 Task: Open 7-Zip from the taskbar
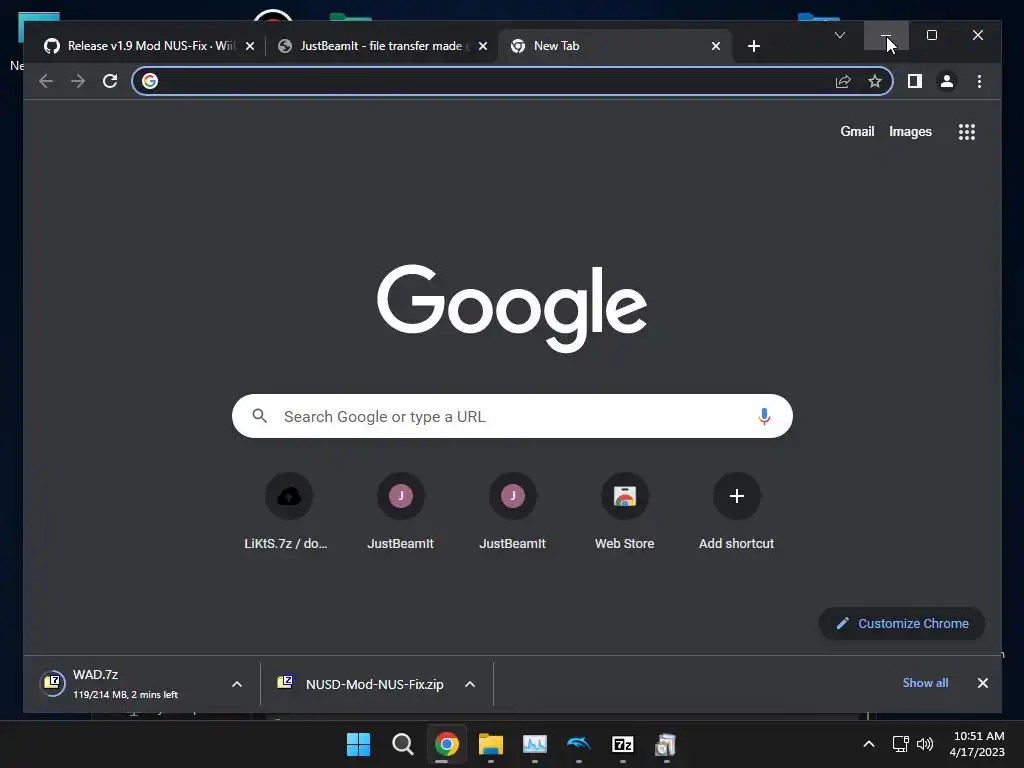pos(622,744)
